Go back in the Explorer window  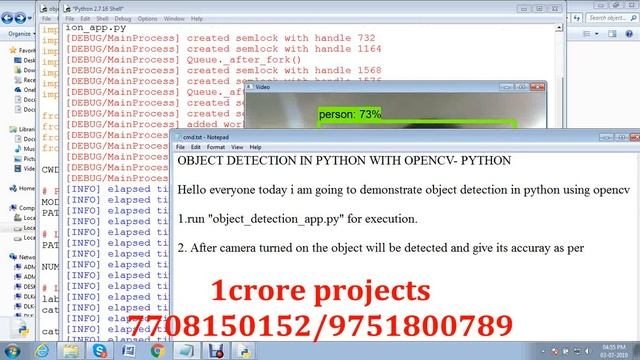[7, 18]
